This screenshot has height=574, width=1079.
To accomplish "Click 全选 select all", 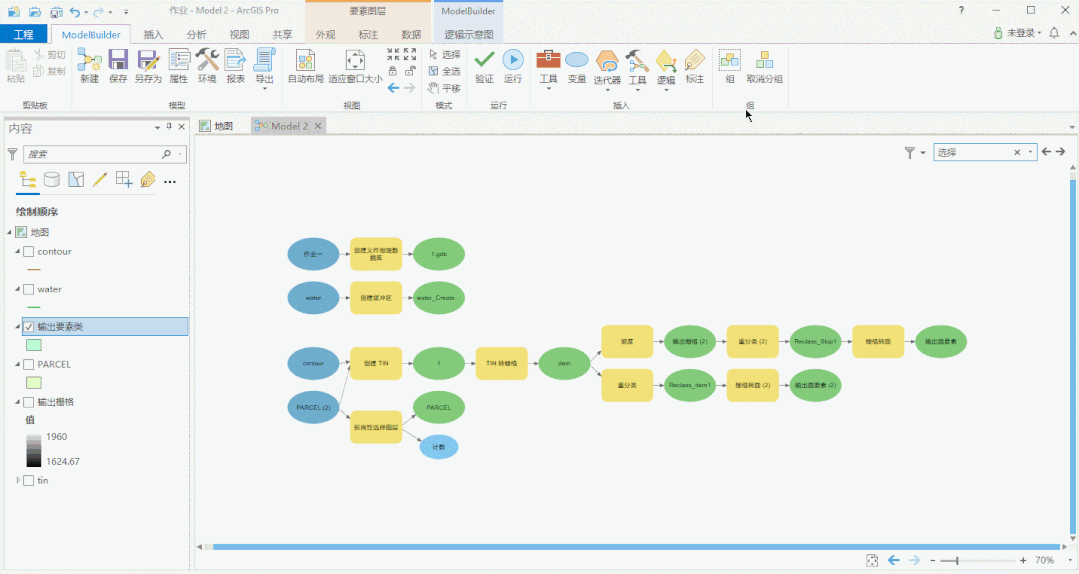I will tap(445, 71).
